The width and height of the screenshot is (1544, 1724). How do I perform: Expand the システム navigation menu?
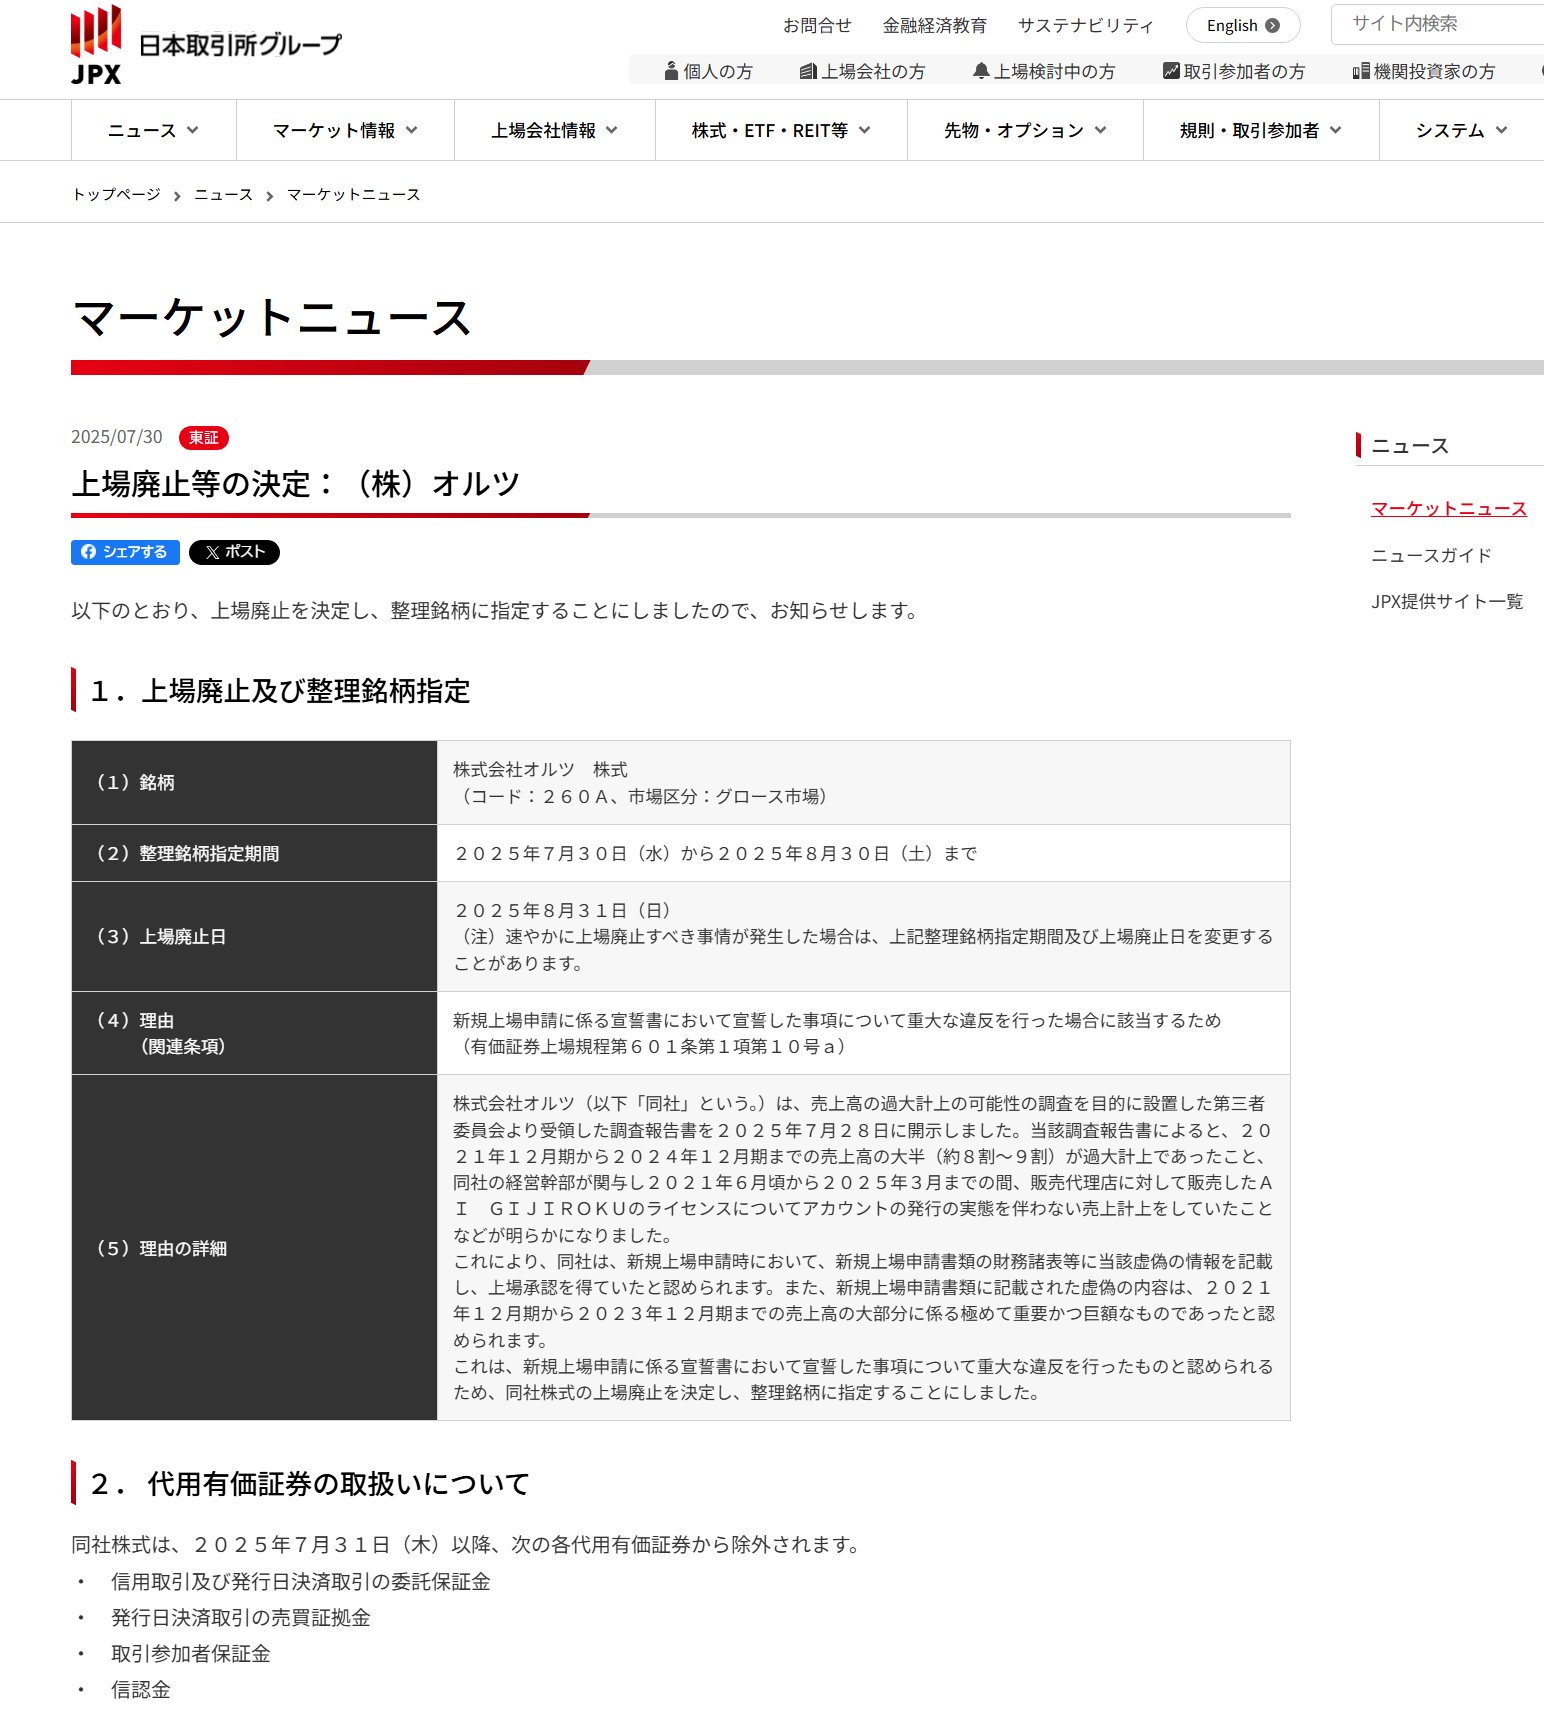[1461, 130]
